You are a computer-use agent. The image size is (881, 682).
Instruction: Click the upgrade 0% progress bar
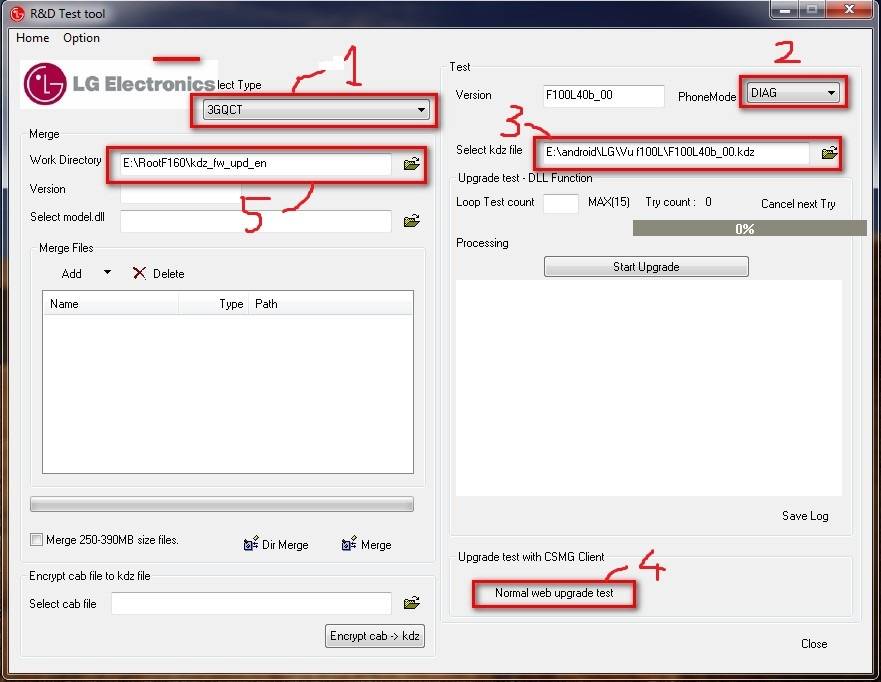750,228
